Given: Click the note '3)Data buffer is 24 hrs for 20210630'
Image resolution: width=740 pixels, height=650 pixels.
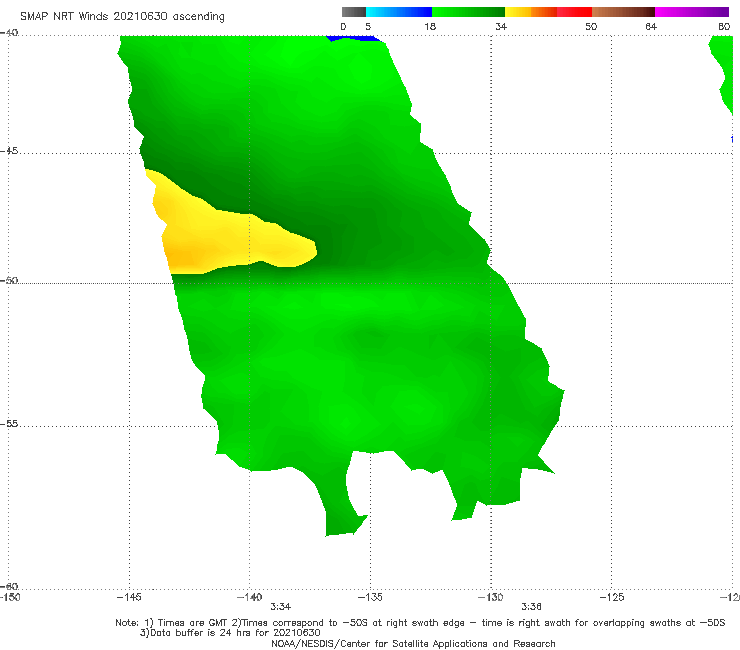Looking at the screenshot, I should pos(230,633).
